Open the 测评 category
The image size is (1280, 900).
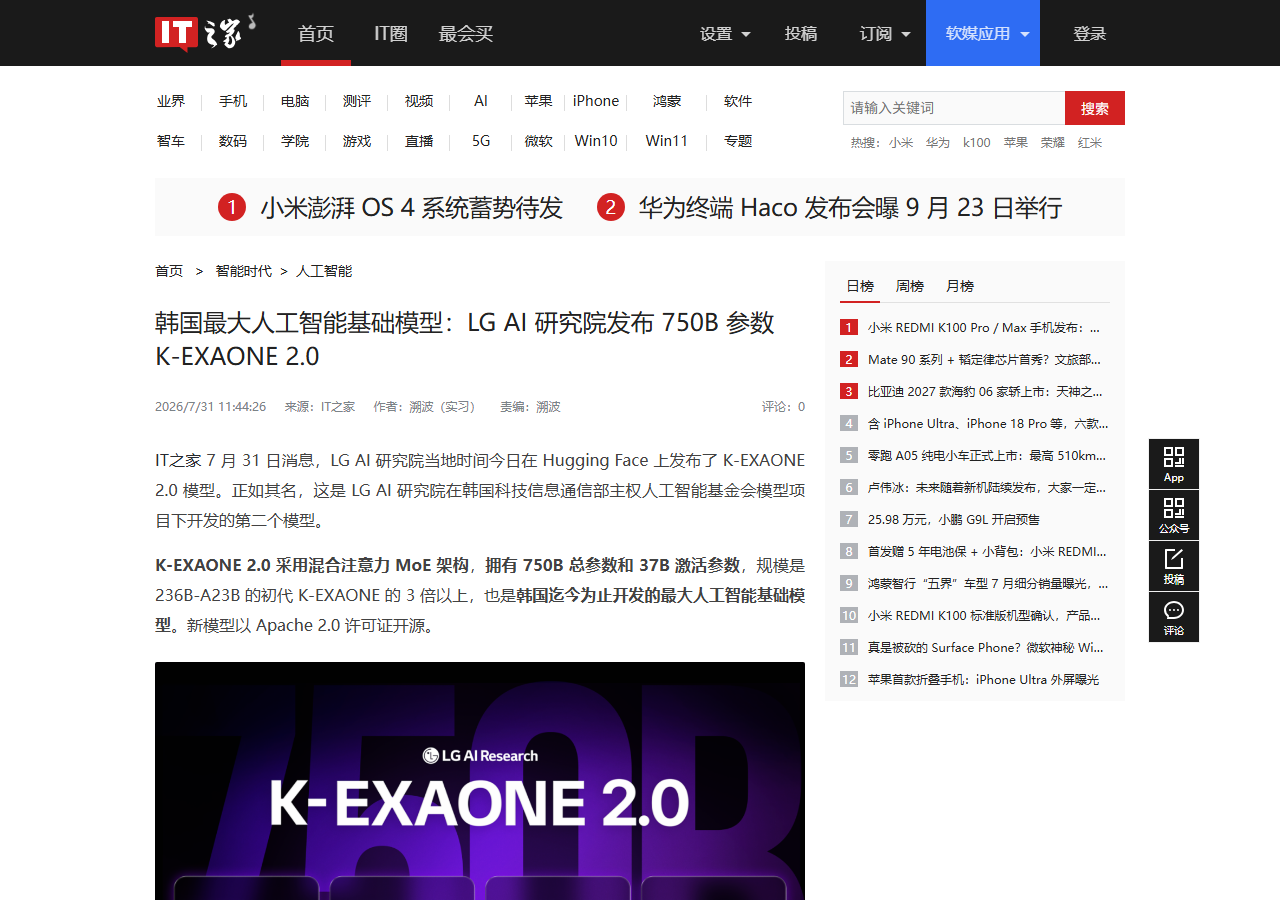click(x=357, y=101)
